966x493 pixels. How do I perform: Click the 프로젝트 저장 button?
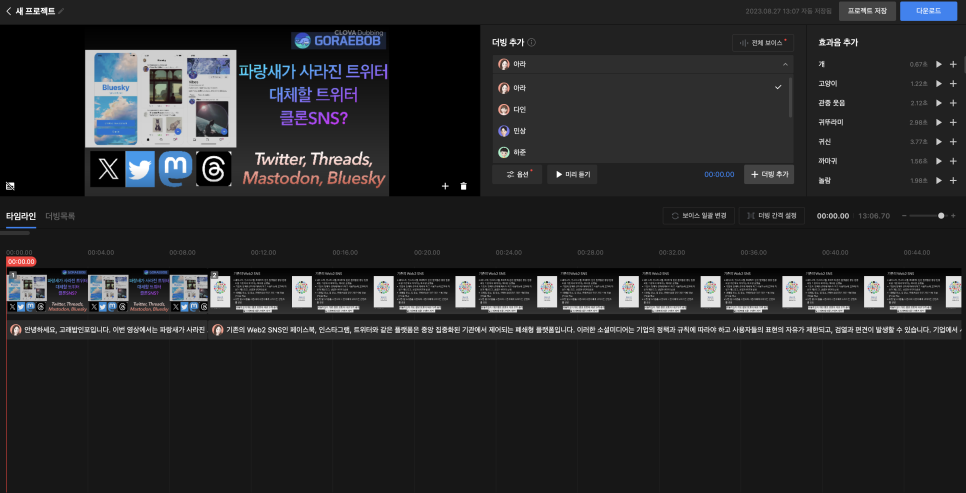[867, 11]
